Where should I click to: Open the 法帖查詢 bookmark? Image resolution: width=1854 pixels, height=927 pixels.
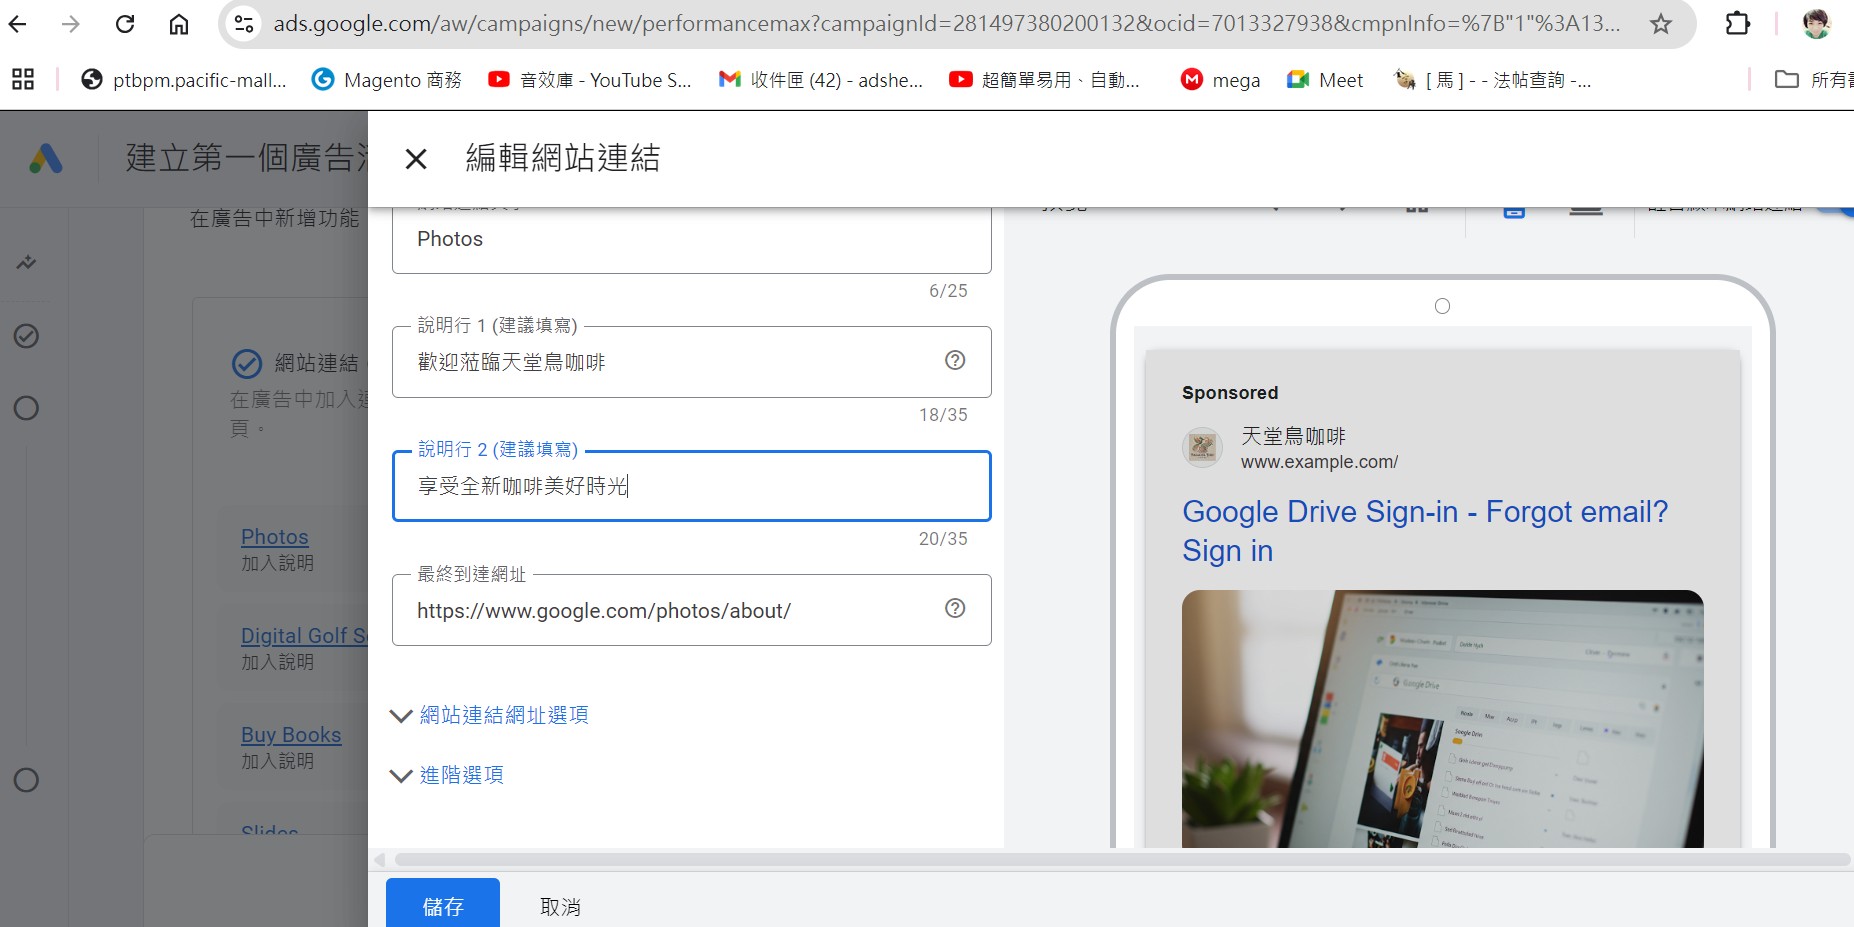coord(1492,80)
